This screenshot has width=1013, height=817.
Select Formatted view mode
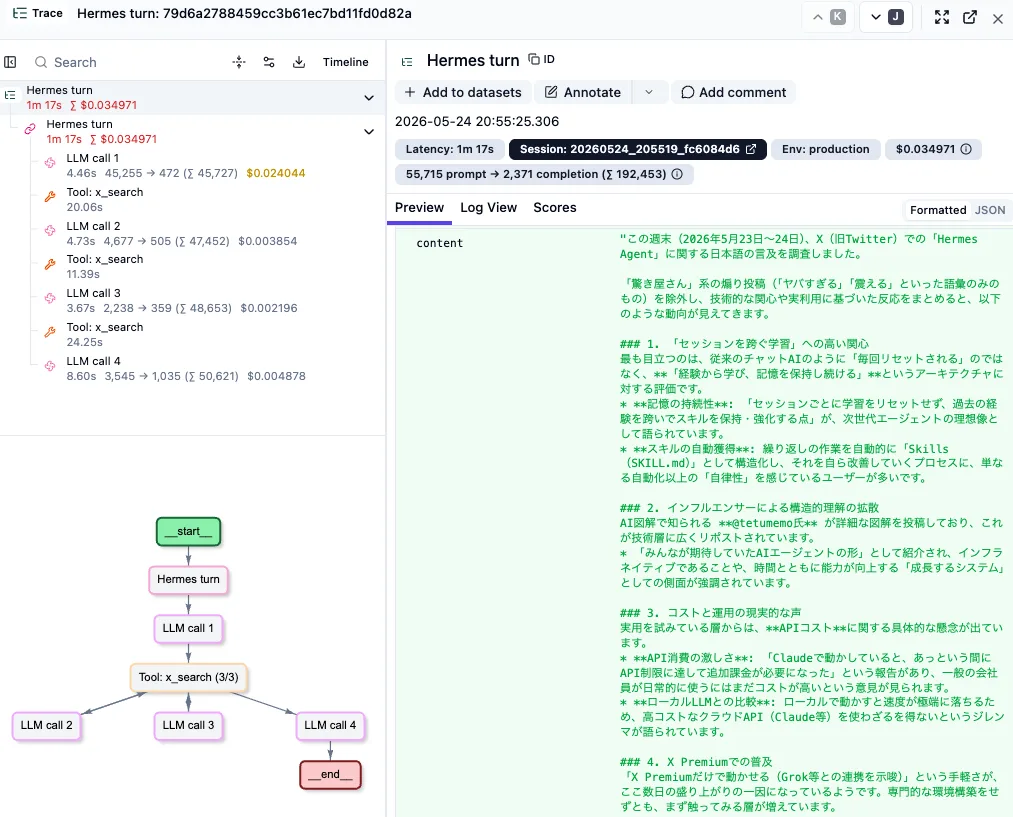point(938,210)
